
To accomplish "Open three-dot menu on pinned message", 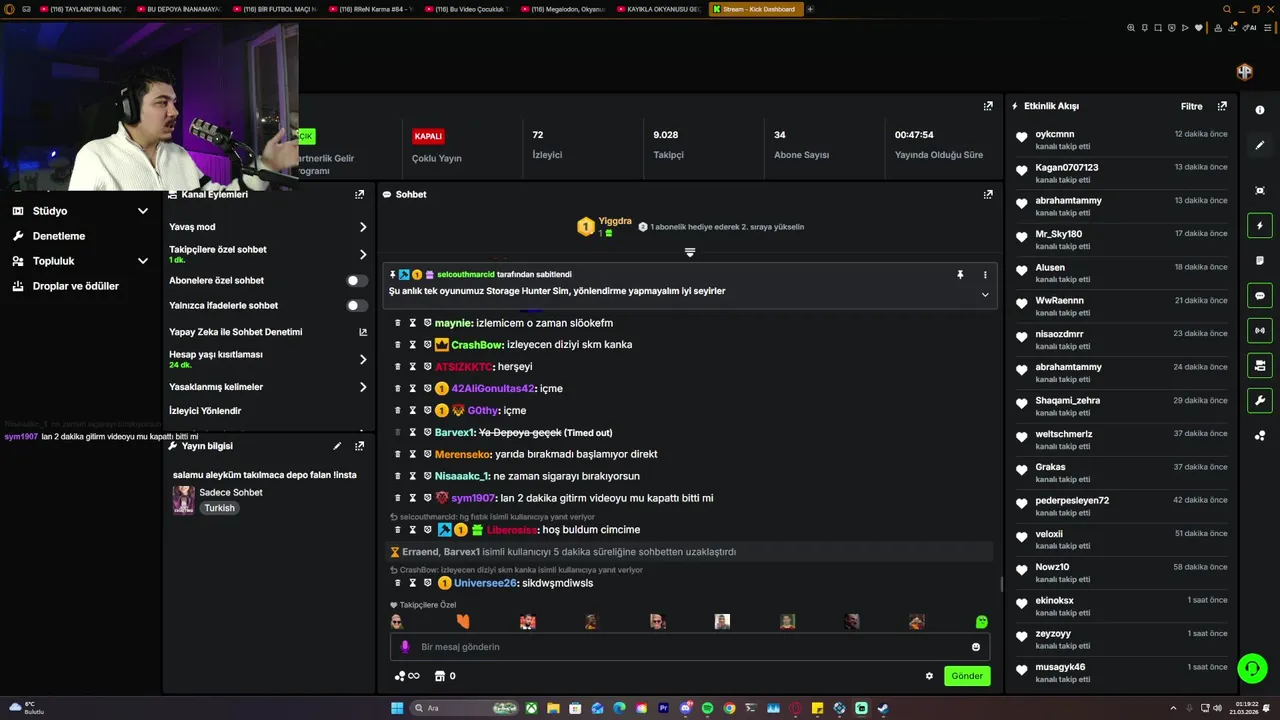I will (985, 274).
